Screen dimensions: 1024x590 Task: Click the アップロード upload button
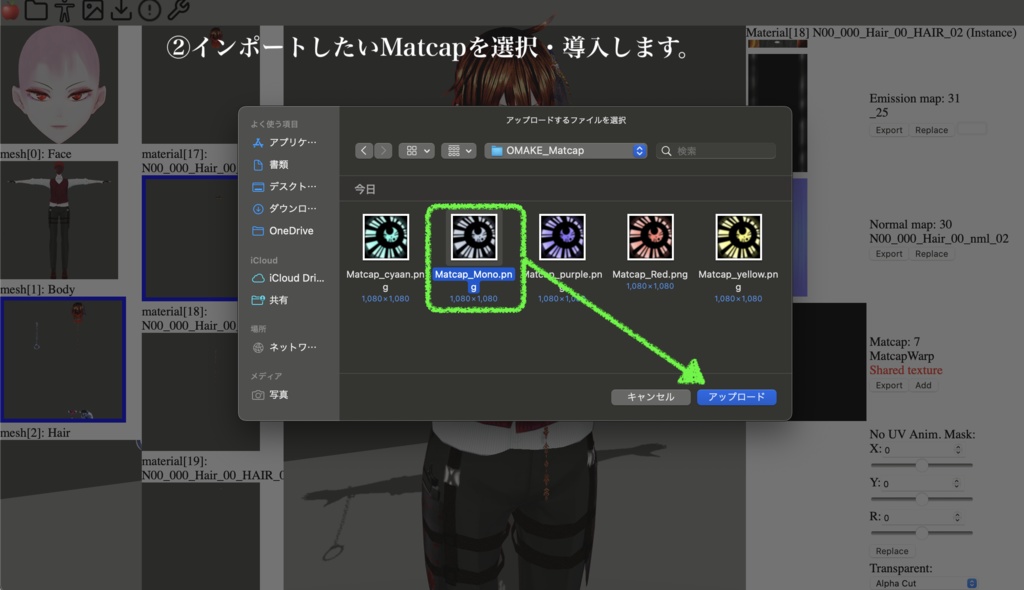[x=734, y=397]
